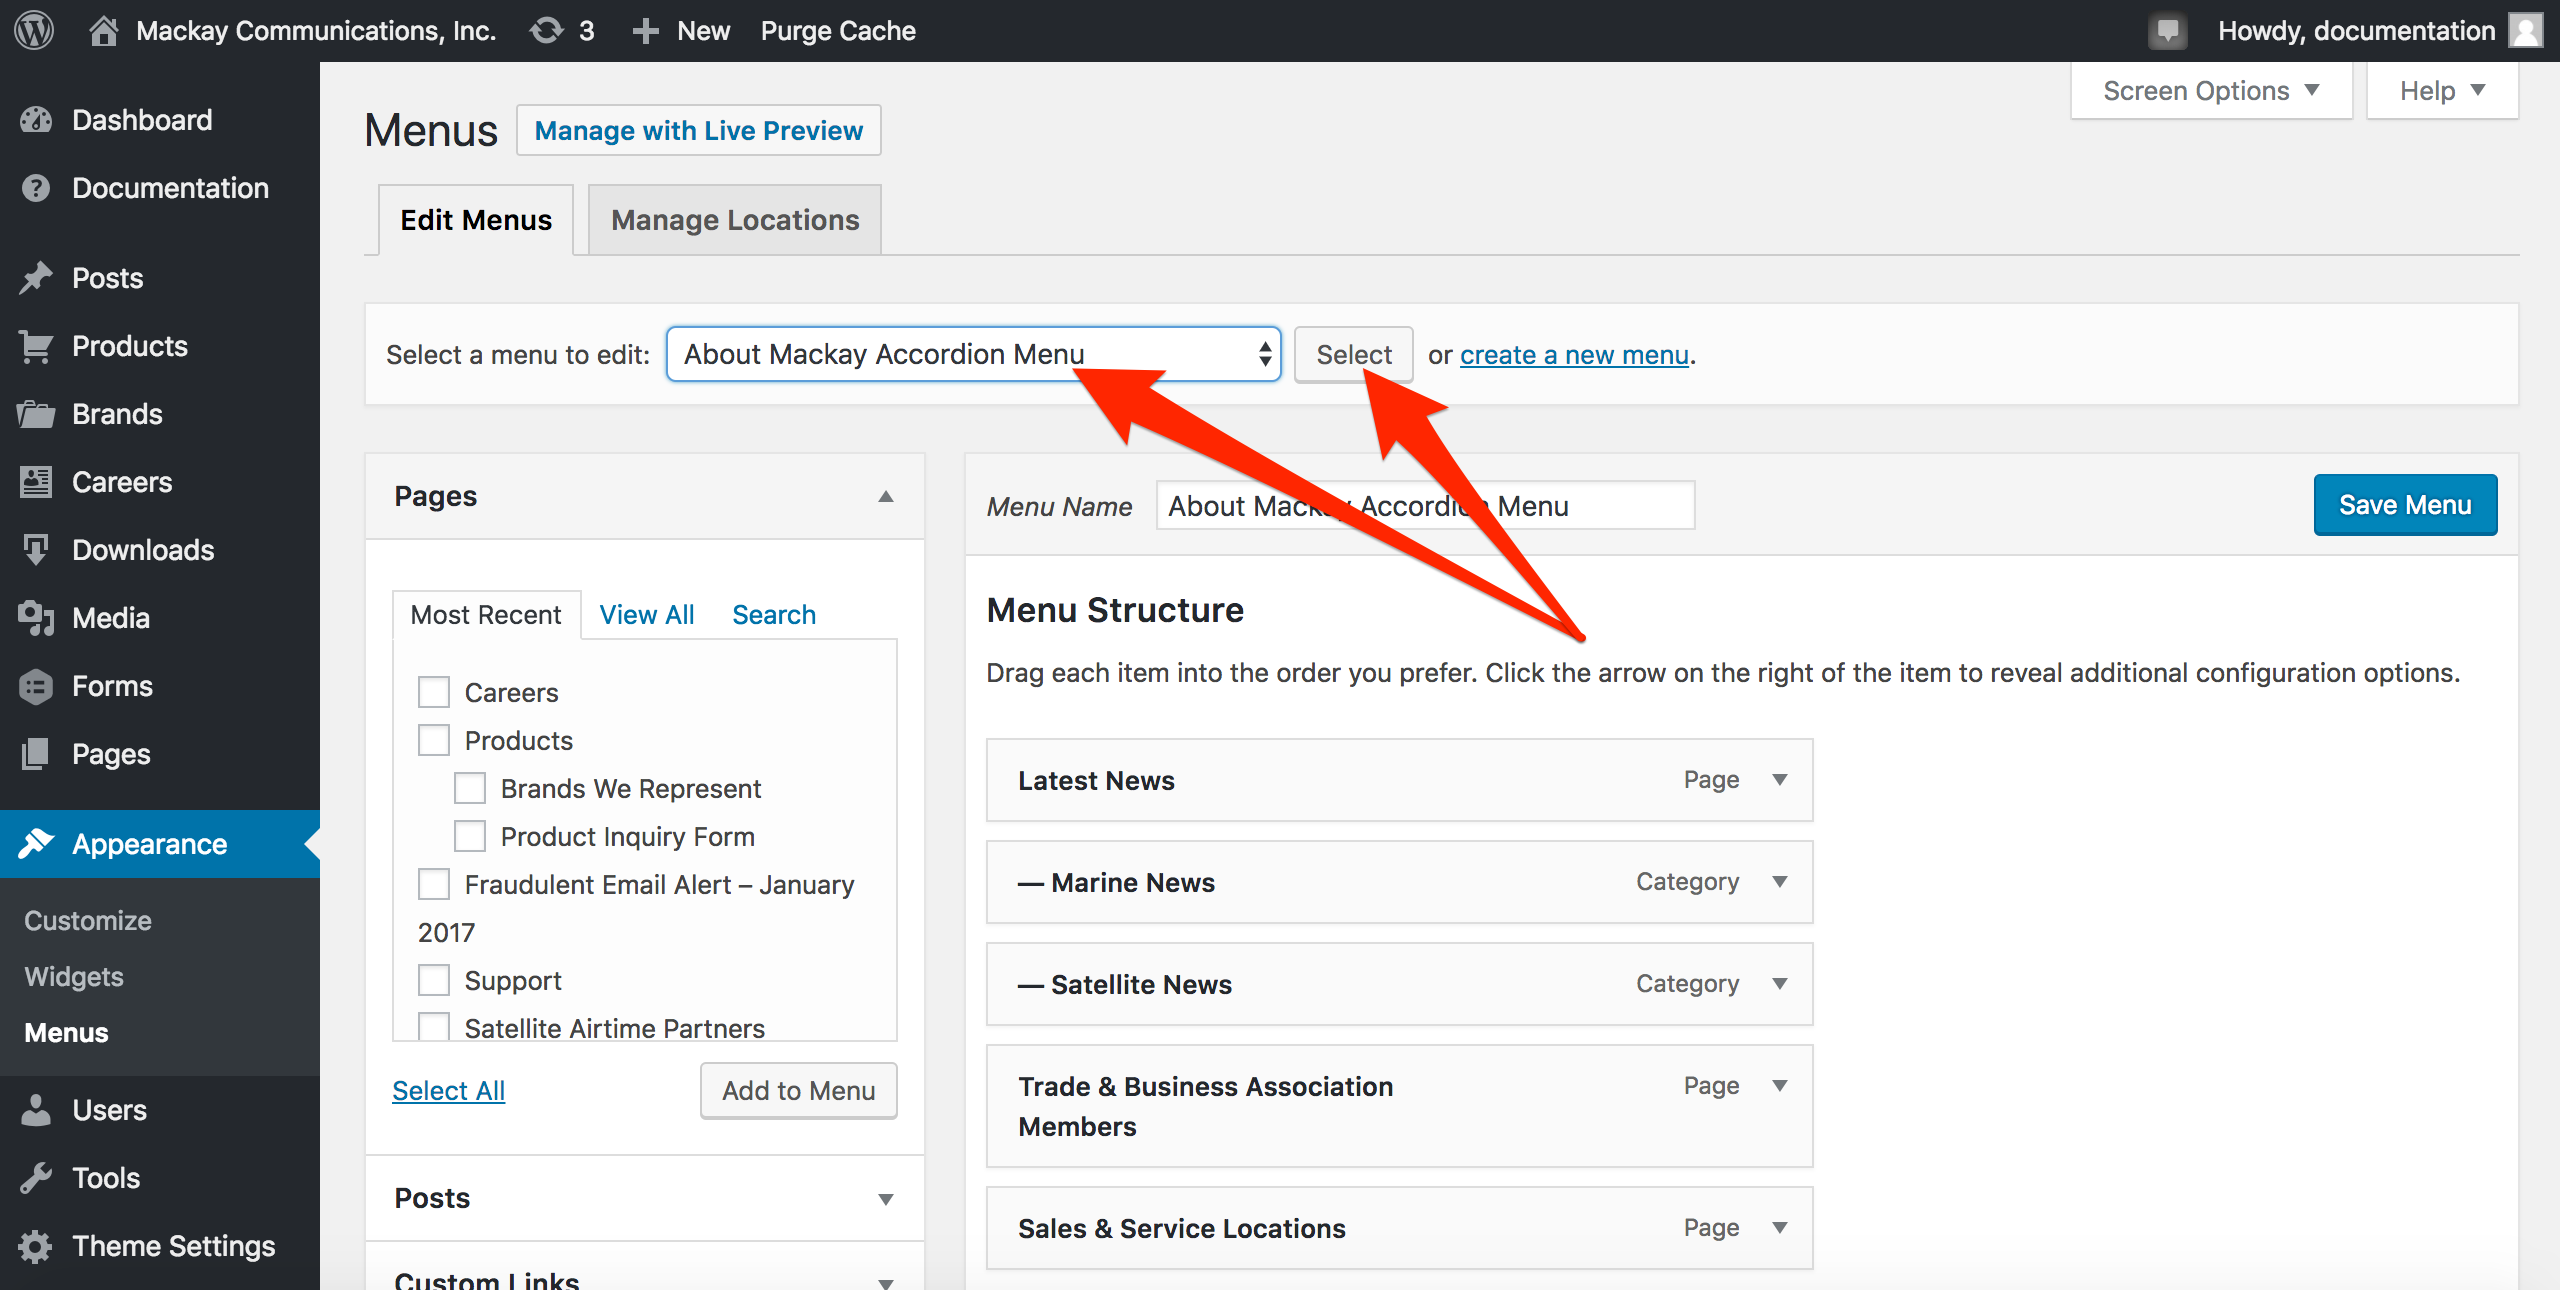Viewport: 2560px width, 1290px height.
Task: Check the Satellite Airtime Partners checkbox
Action: (434, 1027)
